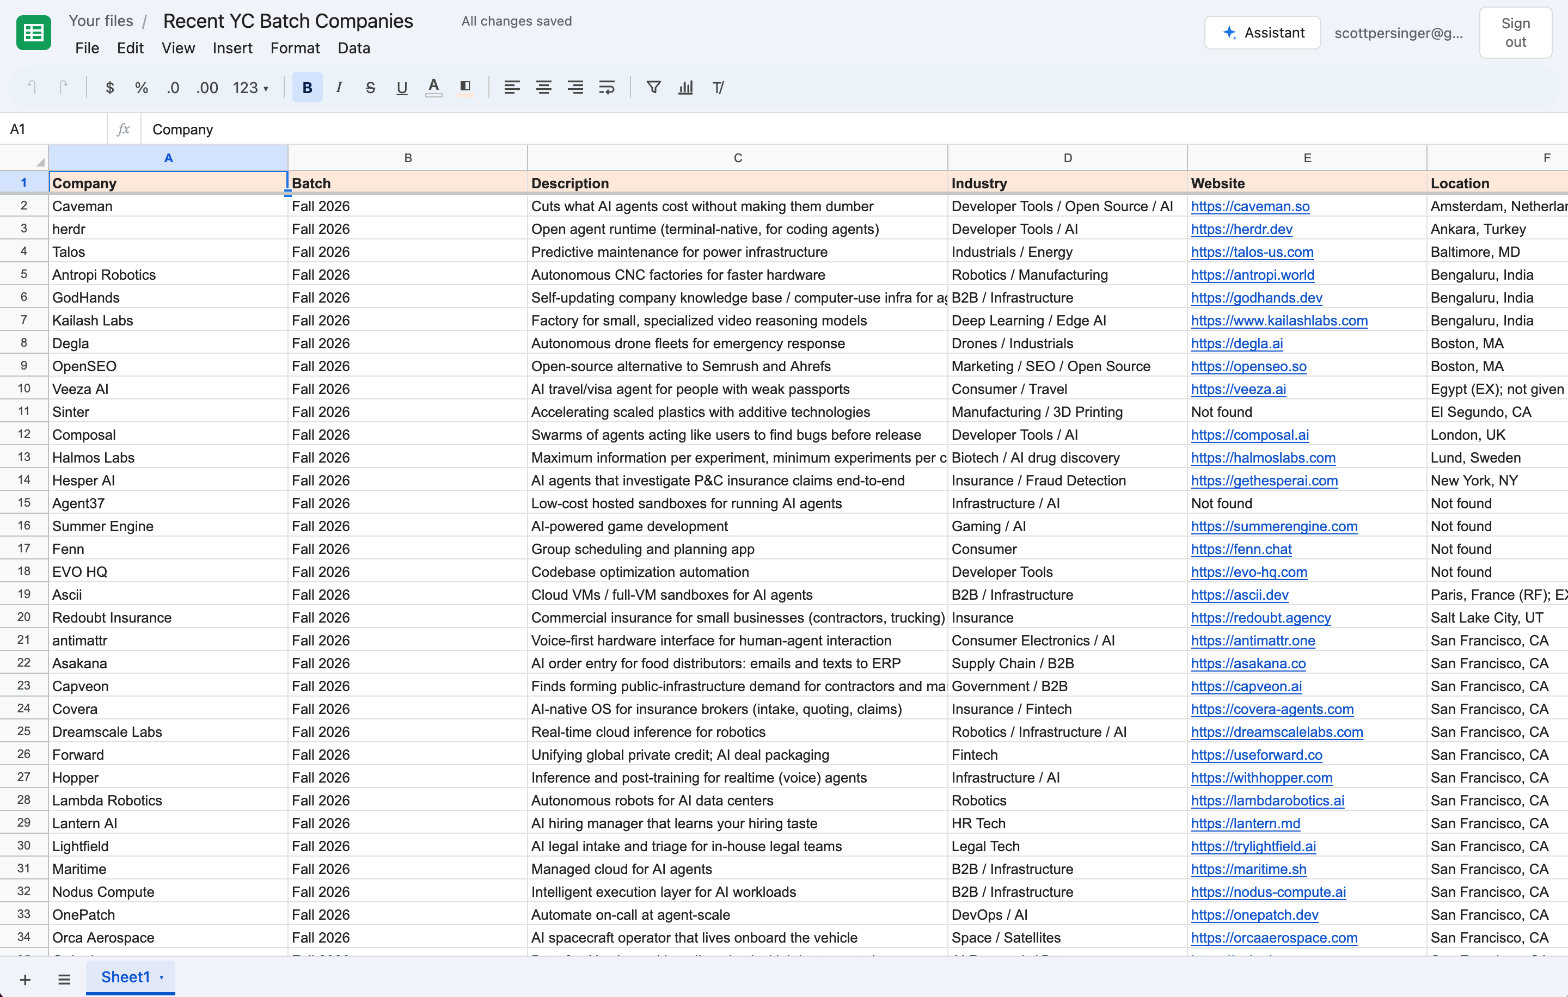Open the View menu

pos(178,48)
